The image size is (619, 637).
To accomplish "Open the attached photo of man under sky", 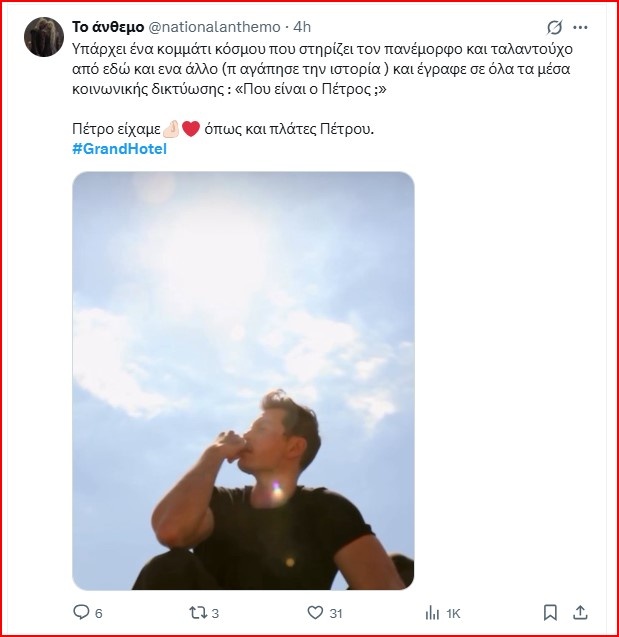I will (x=243, y=380).
